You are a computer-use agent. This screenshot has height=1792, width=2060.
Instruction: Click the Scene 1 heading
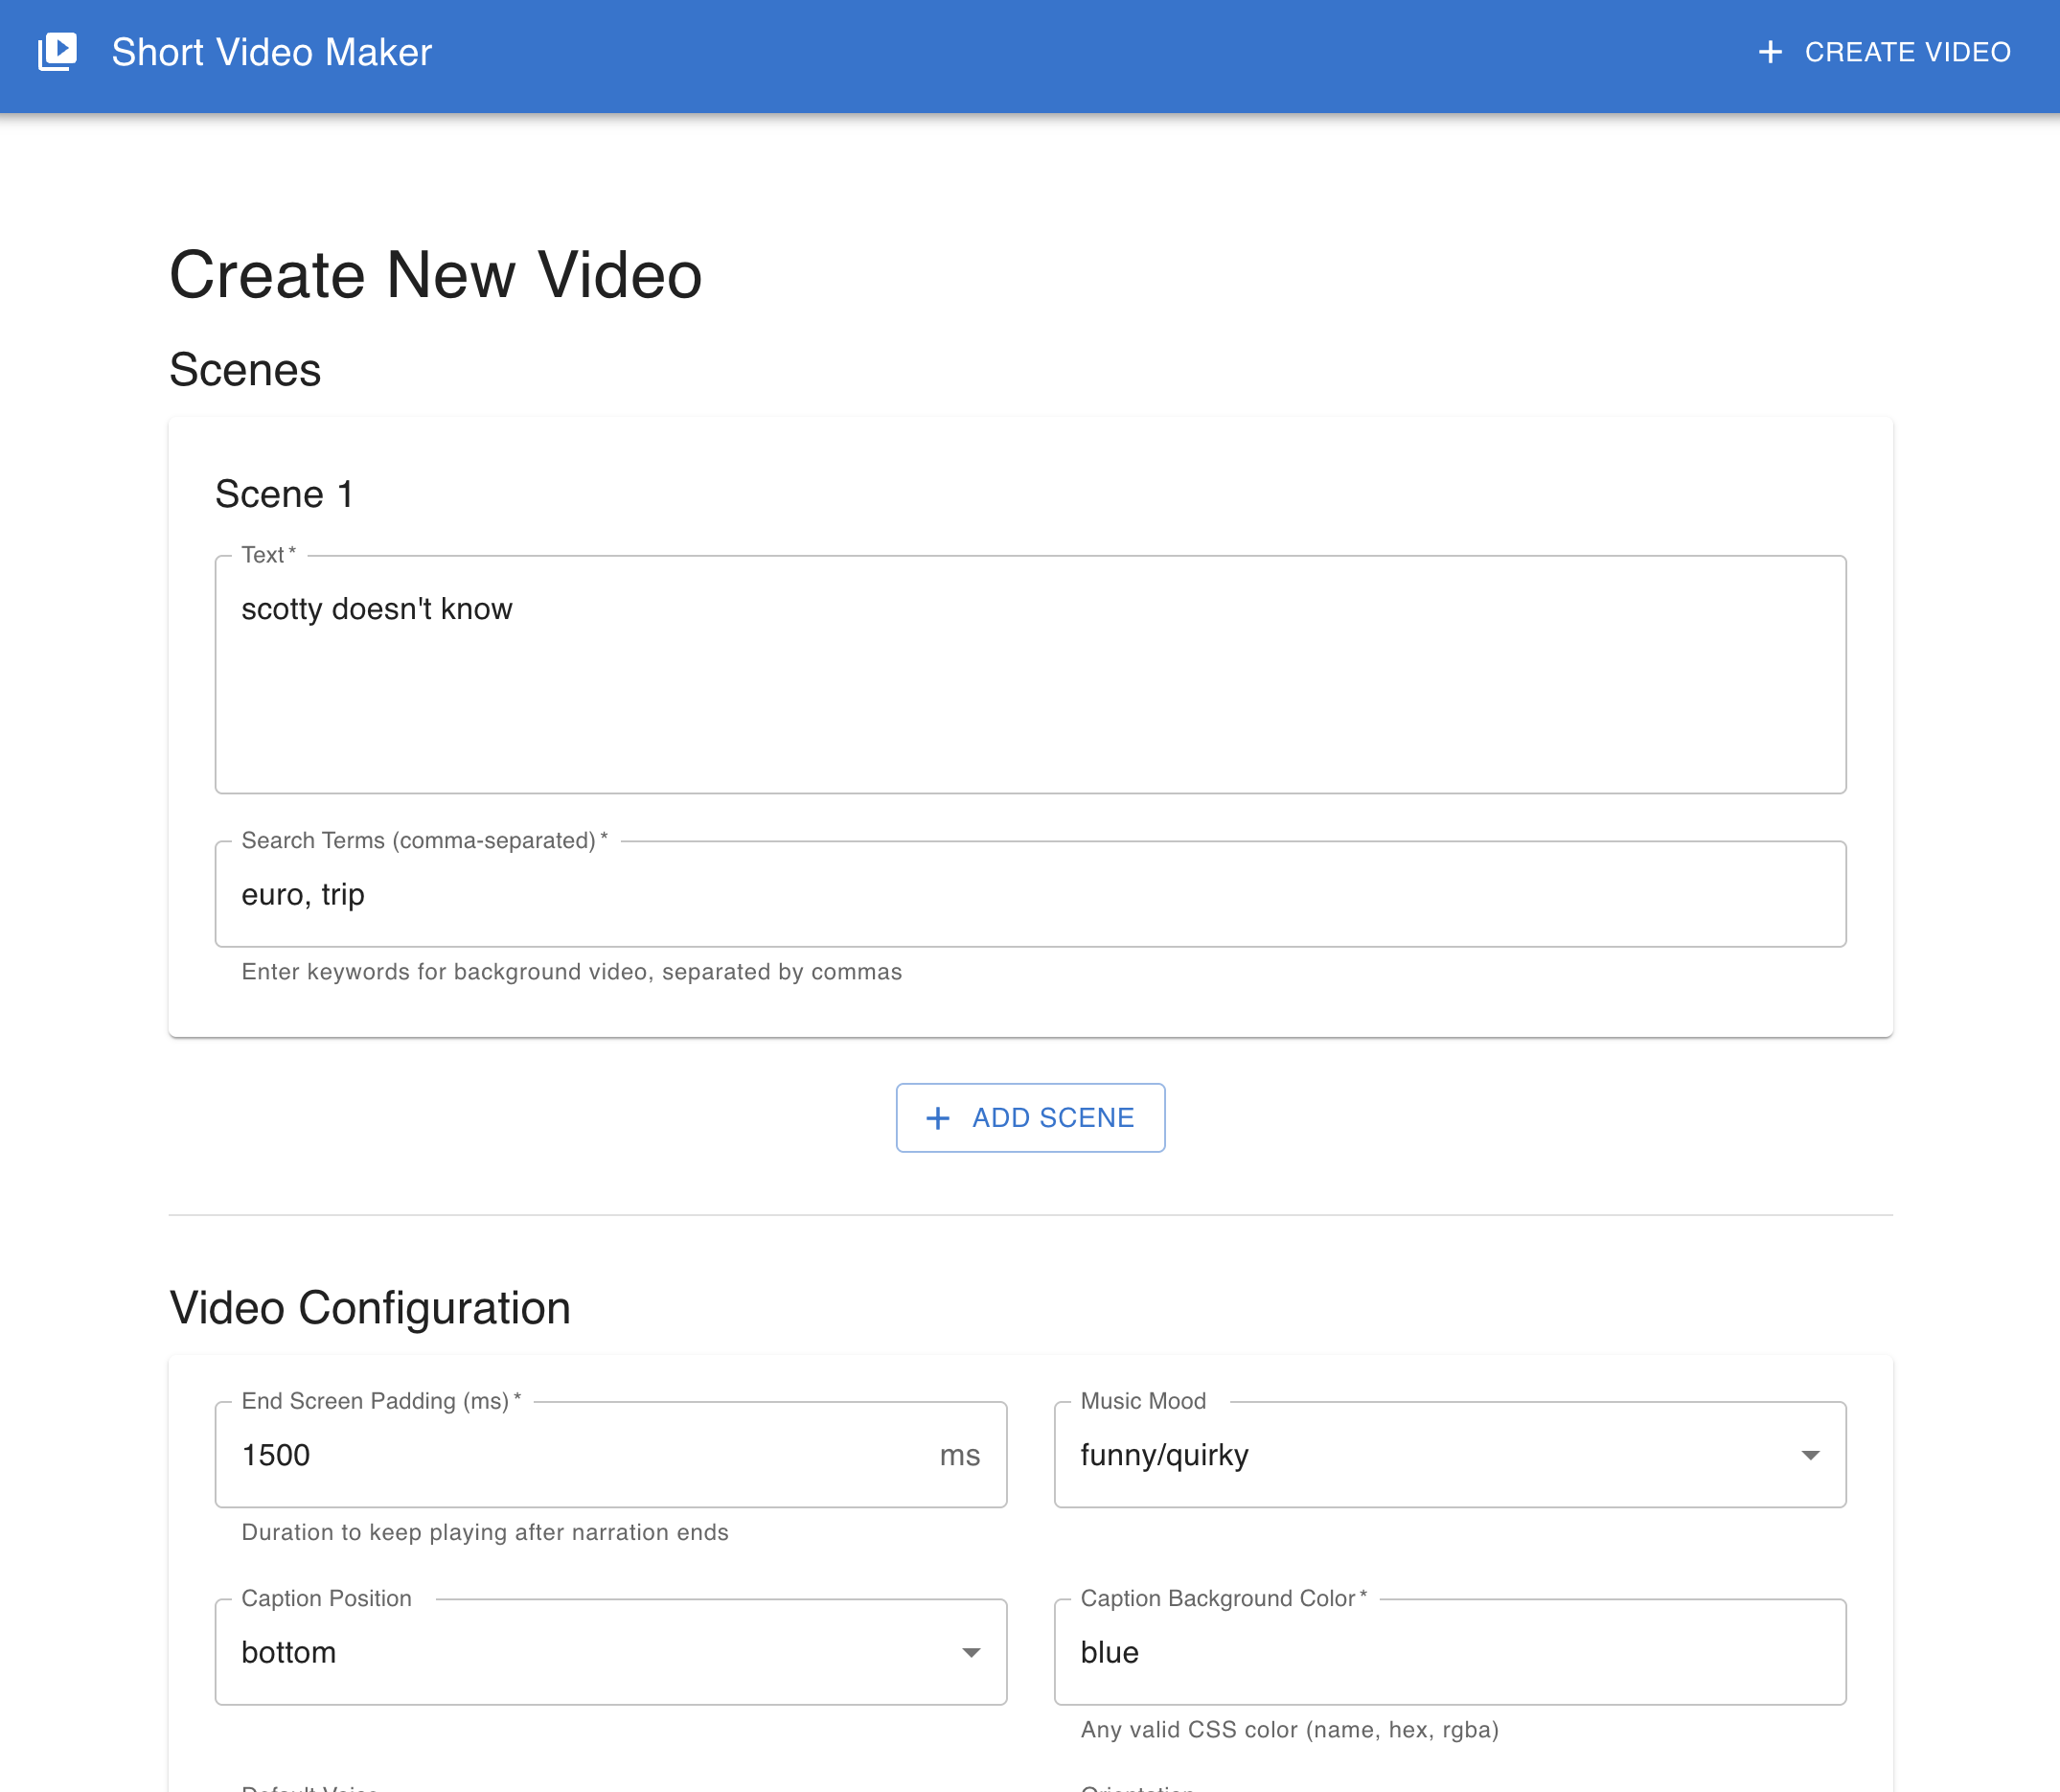[284, 494]
